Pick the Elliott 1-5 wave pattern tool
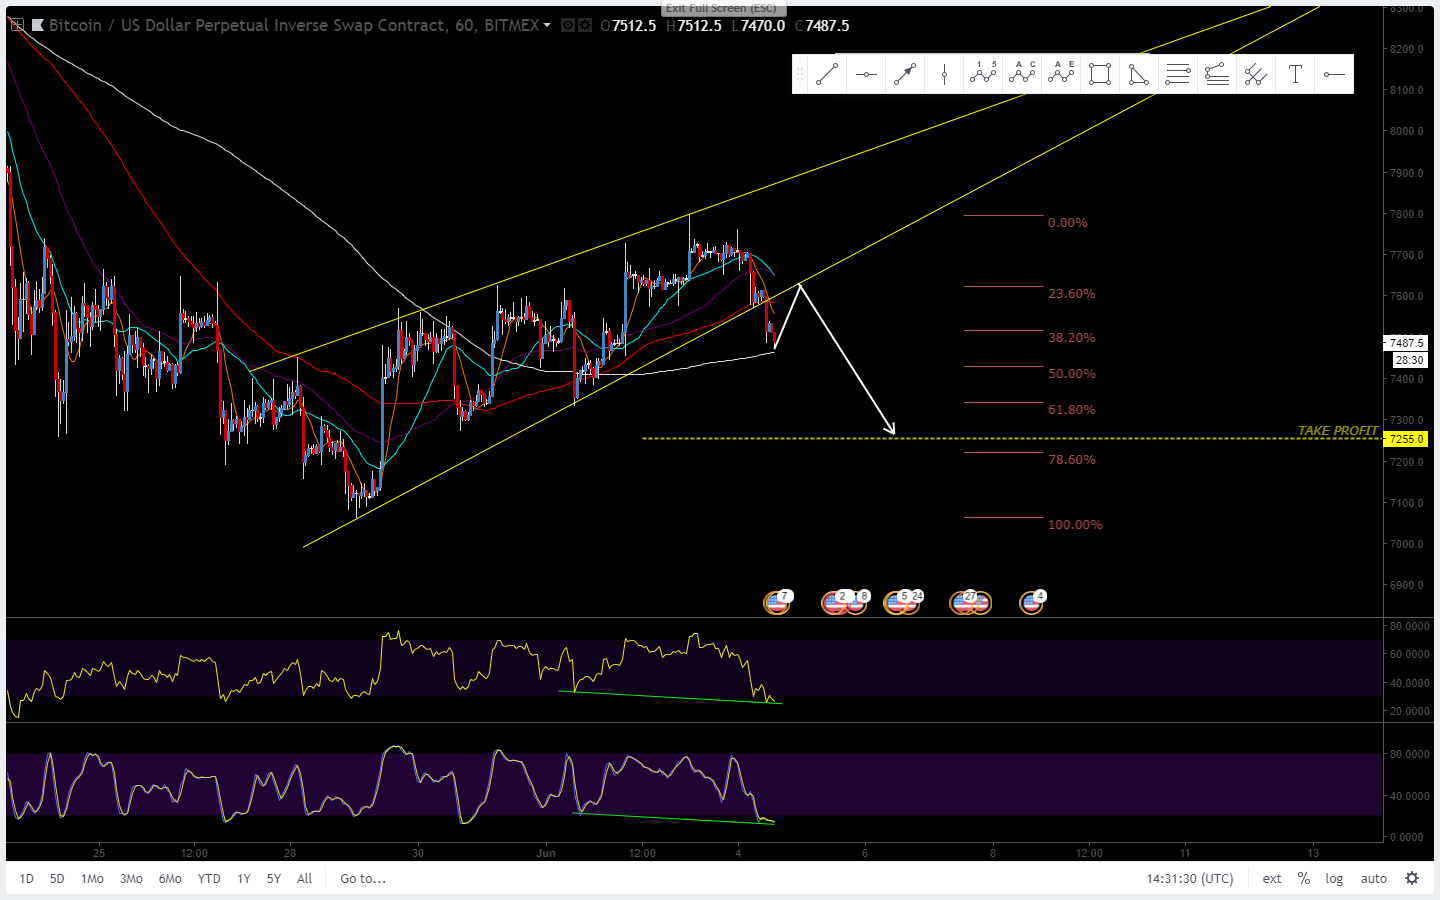The width and height of the screenshot is (1440, 900). point(983,74)
